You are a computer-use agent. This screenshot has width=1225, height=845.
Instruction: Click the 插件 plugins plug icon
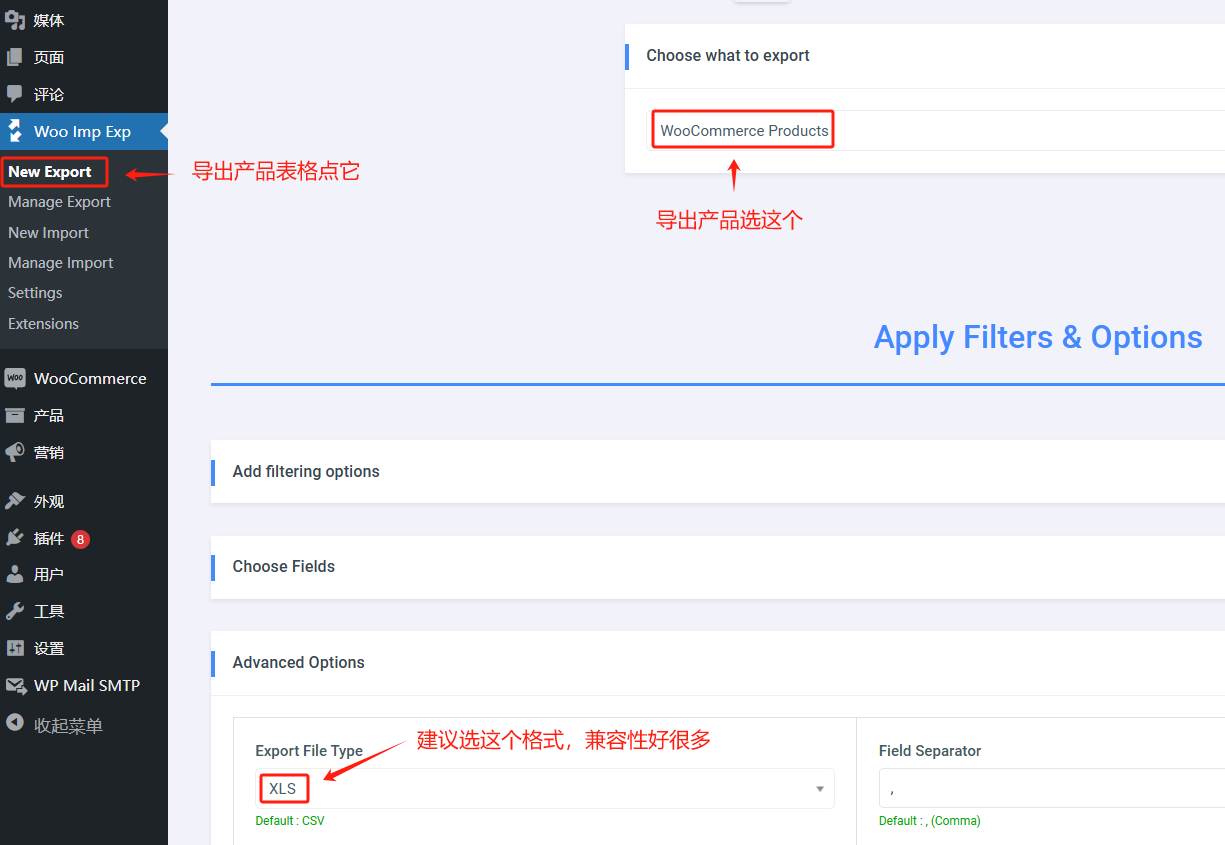coord(15,538)
